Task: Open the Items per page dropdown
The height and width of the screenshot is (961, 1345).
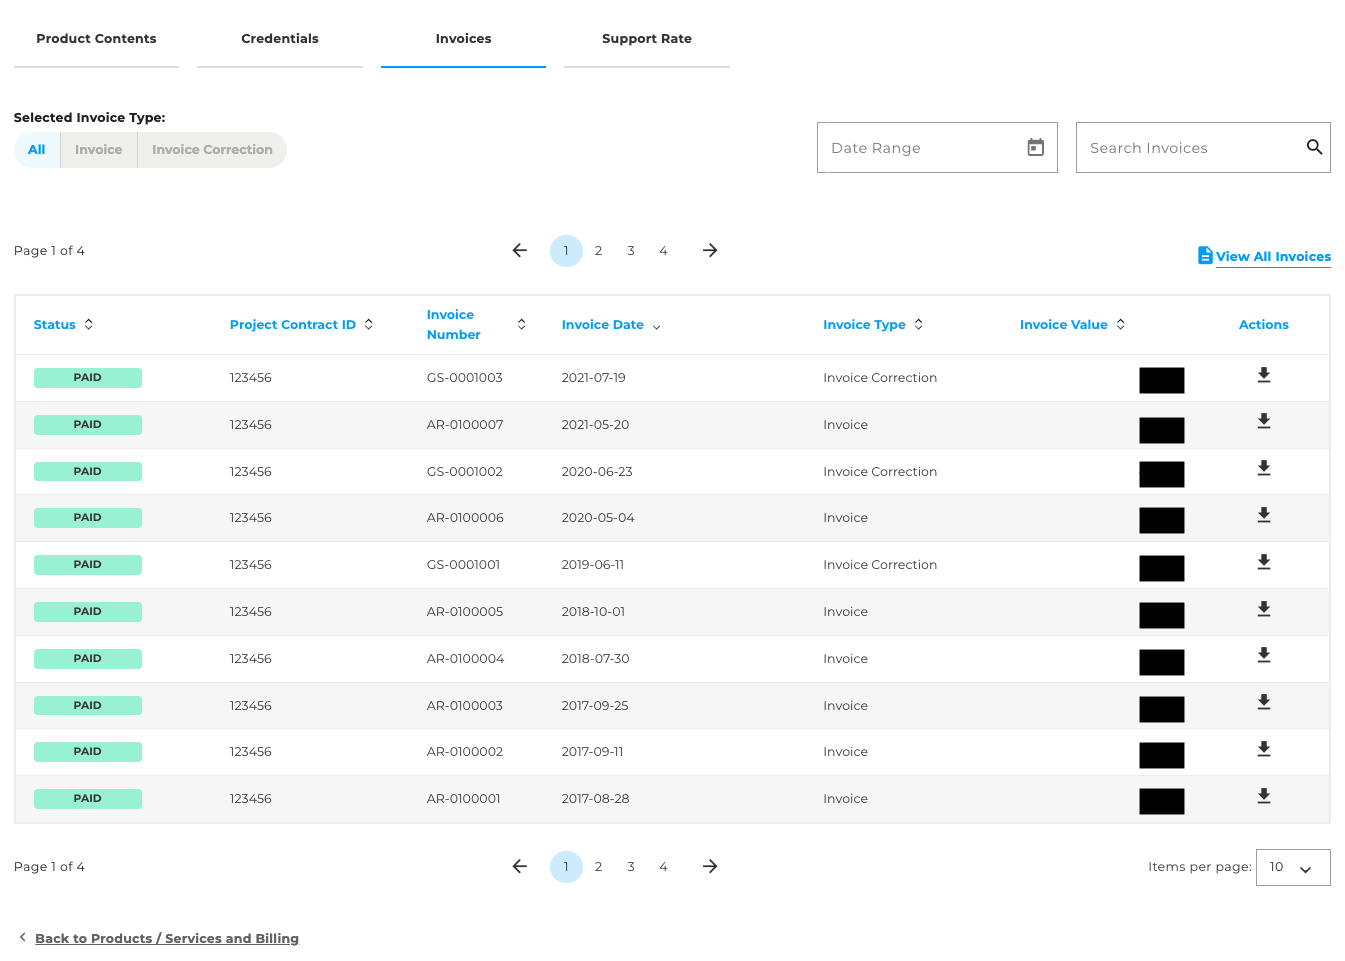Action: (1292, 867)
